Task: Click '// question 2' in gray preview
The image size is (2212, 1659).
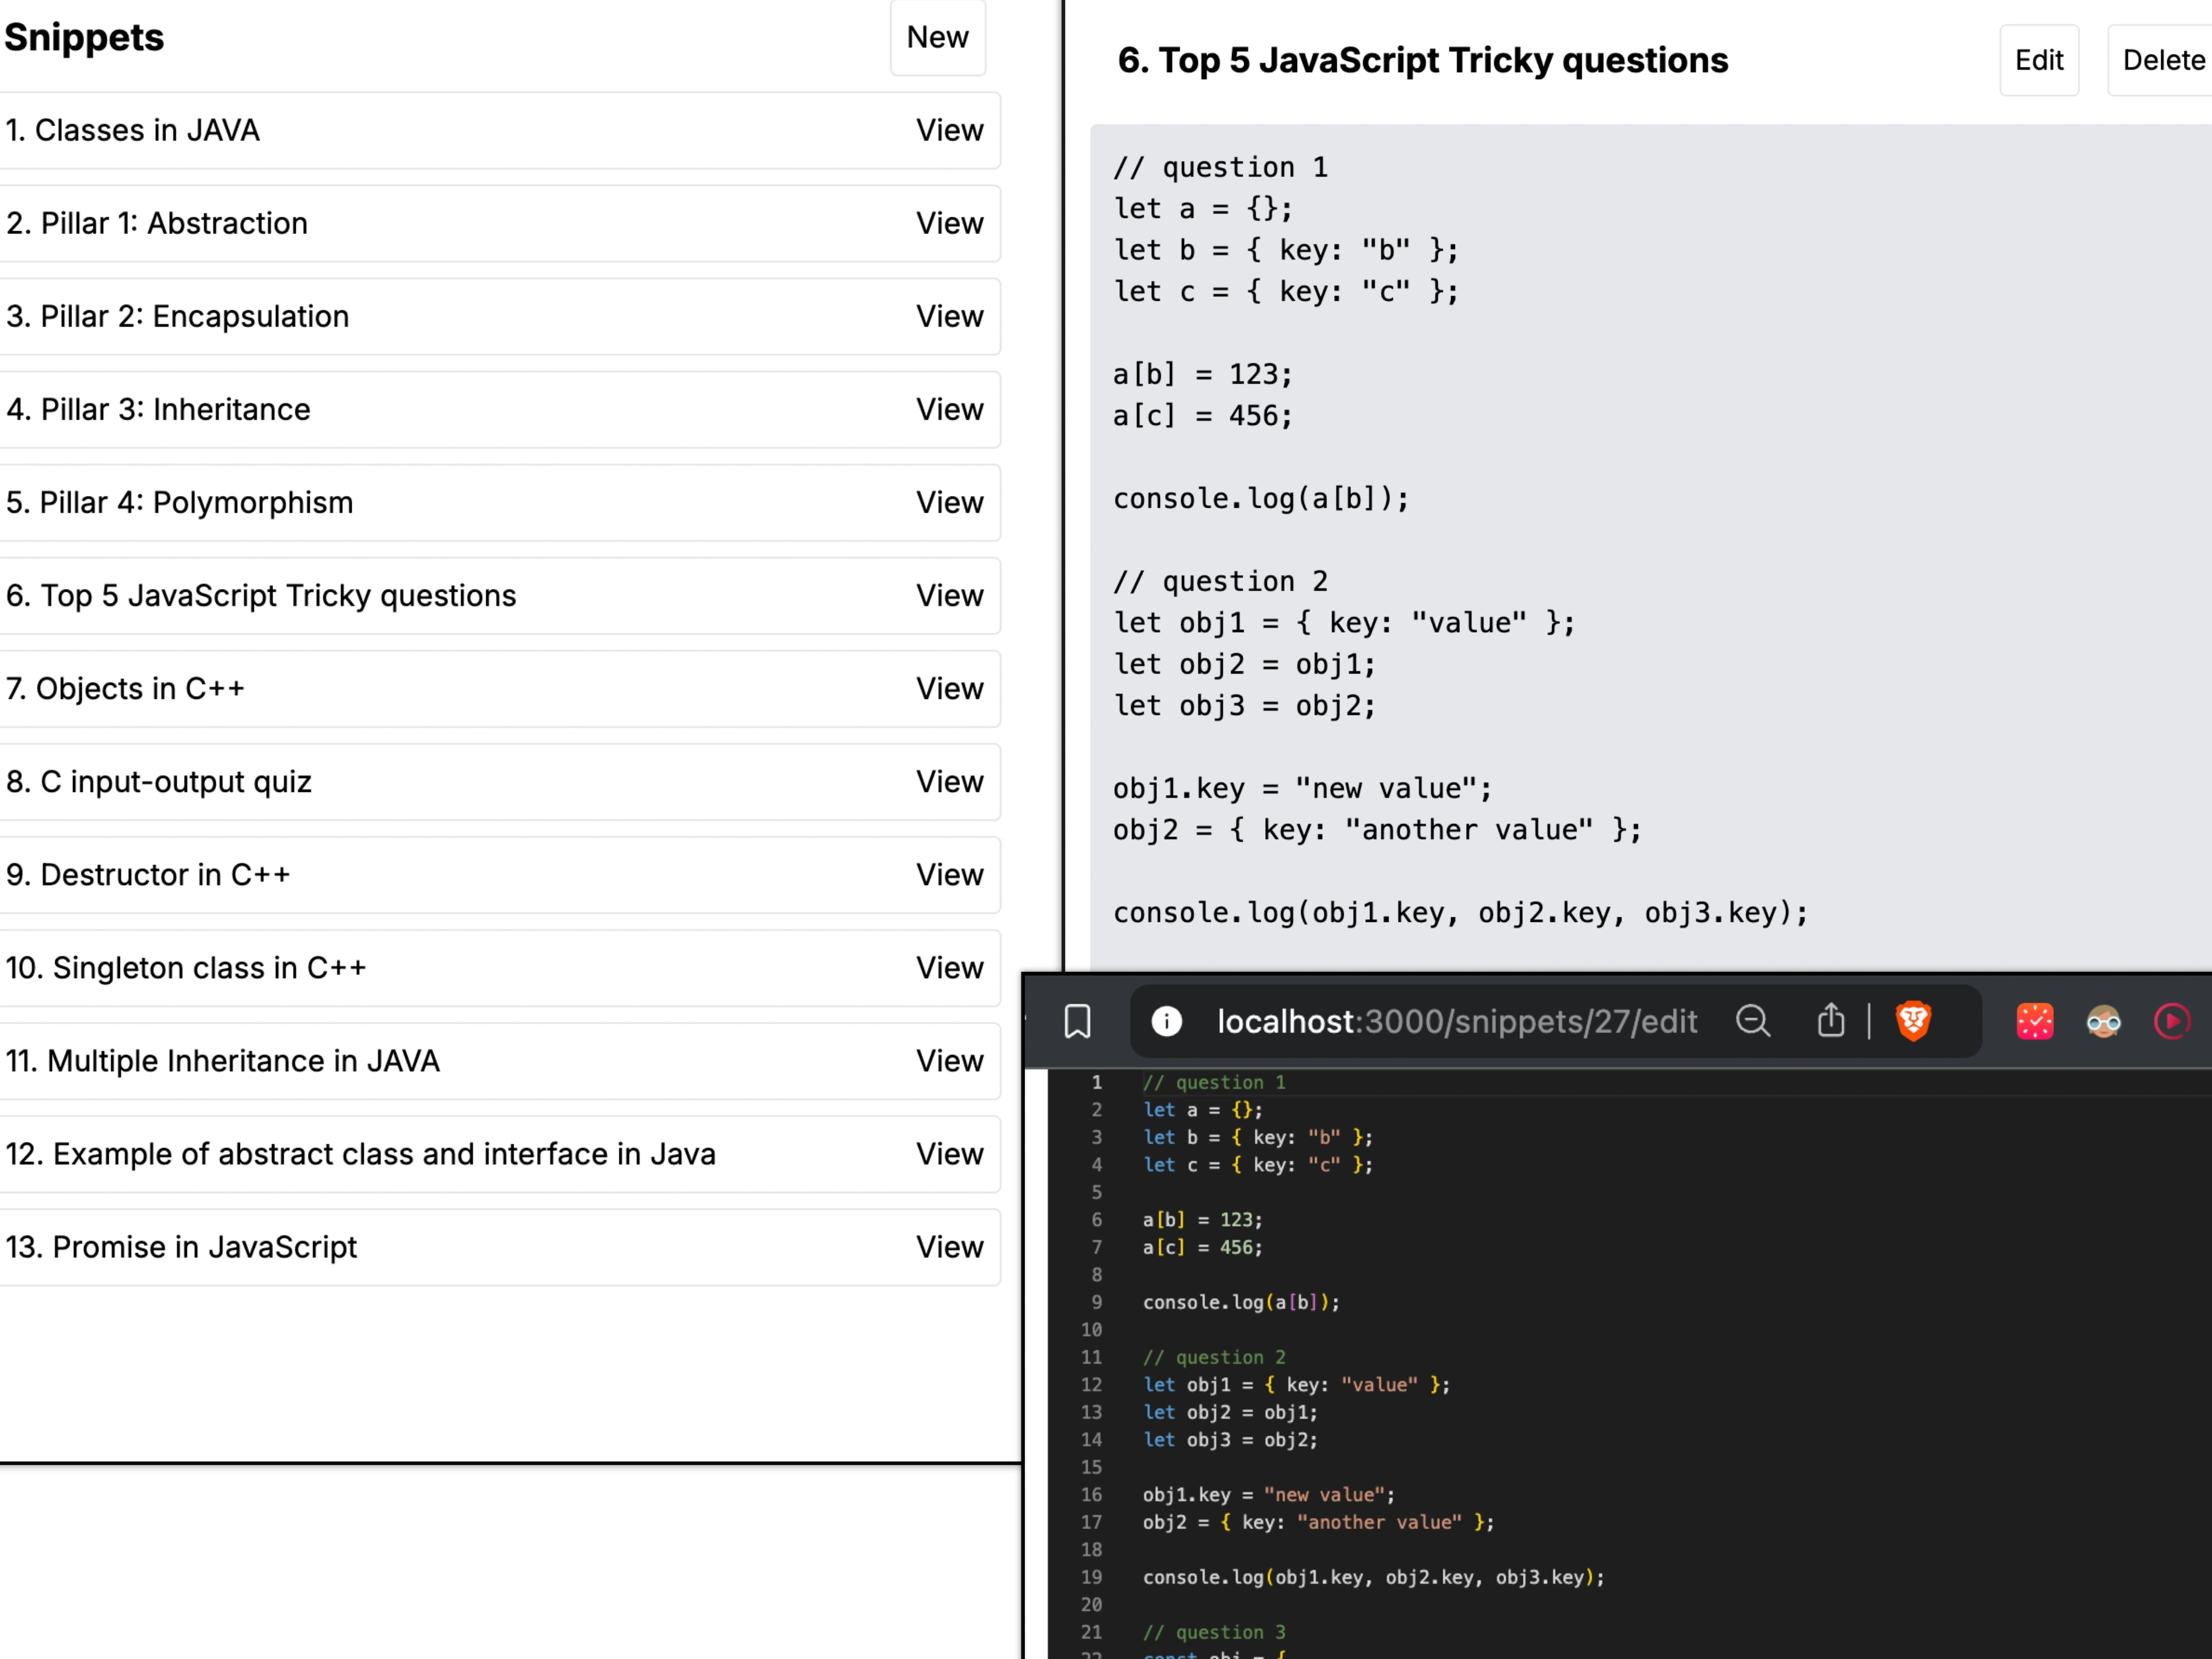Action: (x=1220, y=581)
